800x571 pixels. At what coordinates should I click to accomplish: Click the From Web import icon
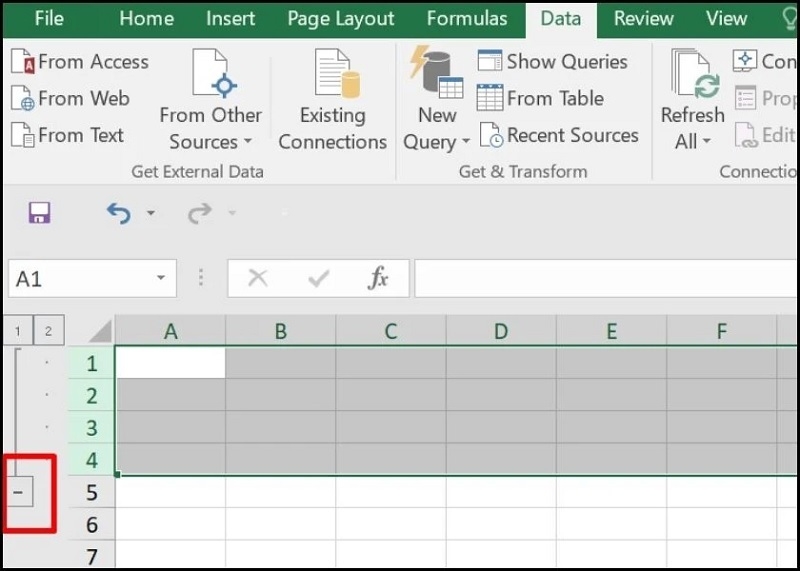pos(23,99)
